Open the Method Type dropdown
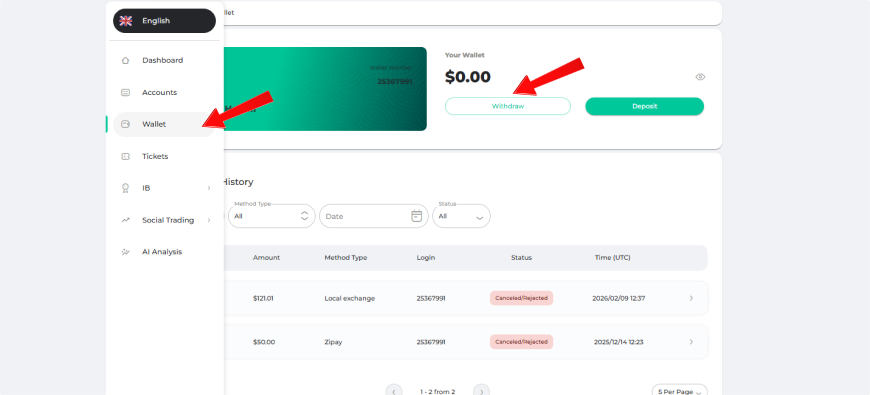The height and width of the screenshot is (395, 870). 272,216
